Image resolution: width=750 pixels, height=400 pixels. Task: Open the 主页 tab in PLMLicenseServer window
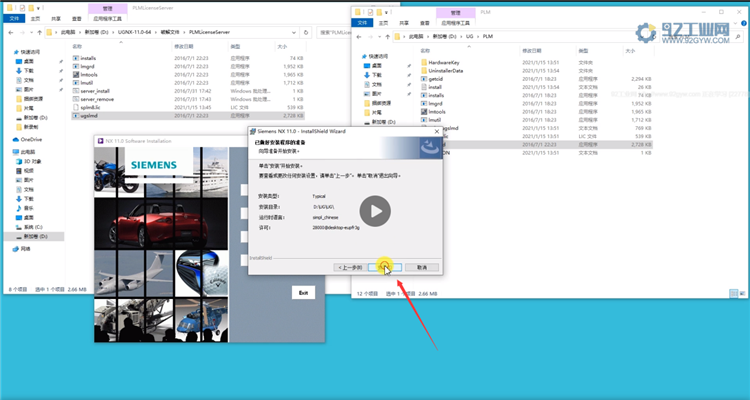35,19
